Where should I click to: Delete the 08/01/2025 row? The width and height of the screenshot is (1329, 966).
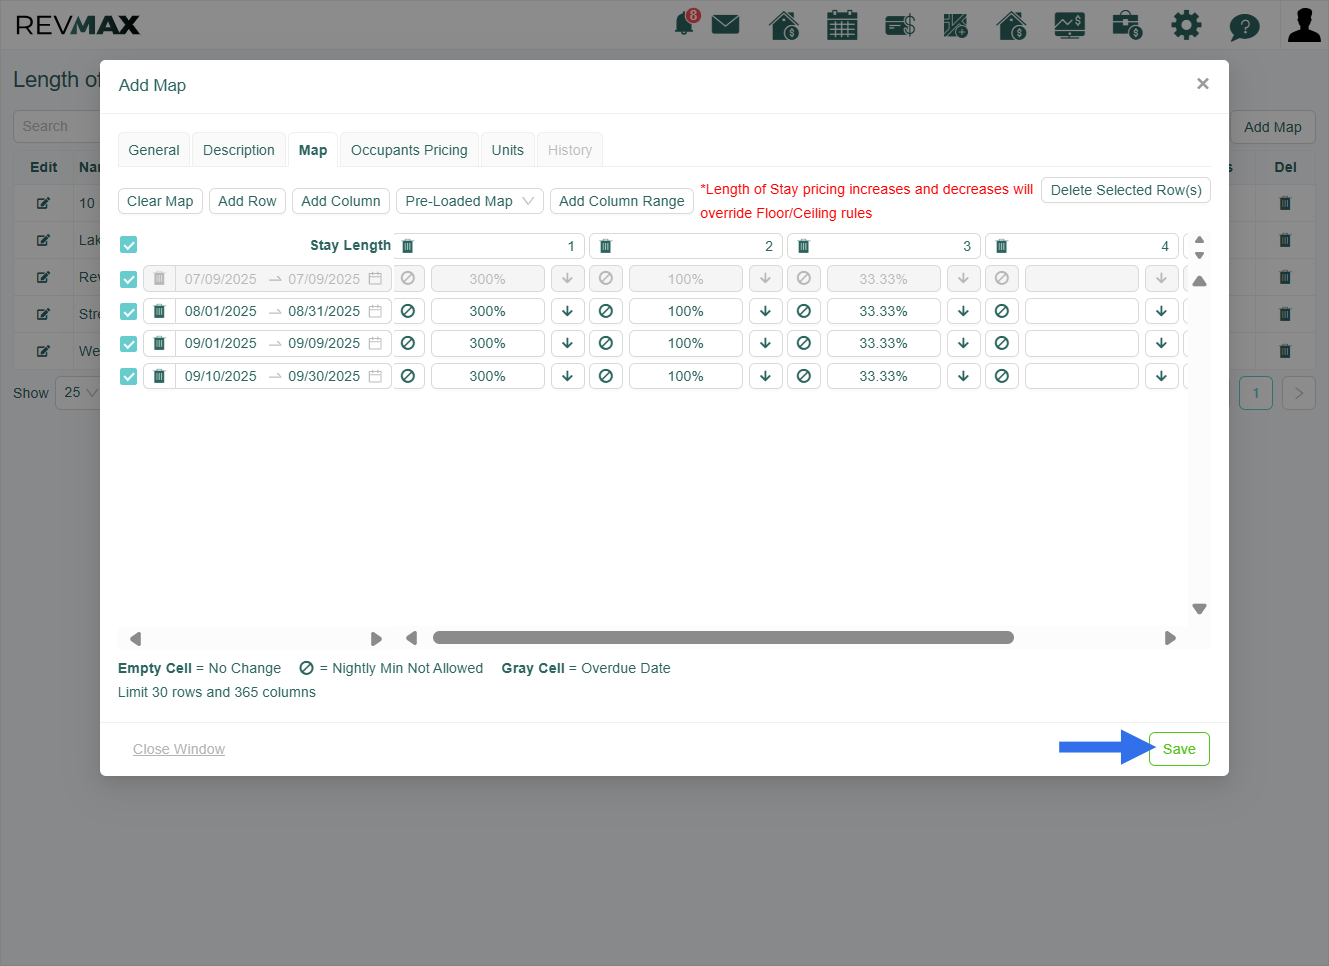coord(159,311)
